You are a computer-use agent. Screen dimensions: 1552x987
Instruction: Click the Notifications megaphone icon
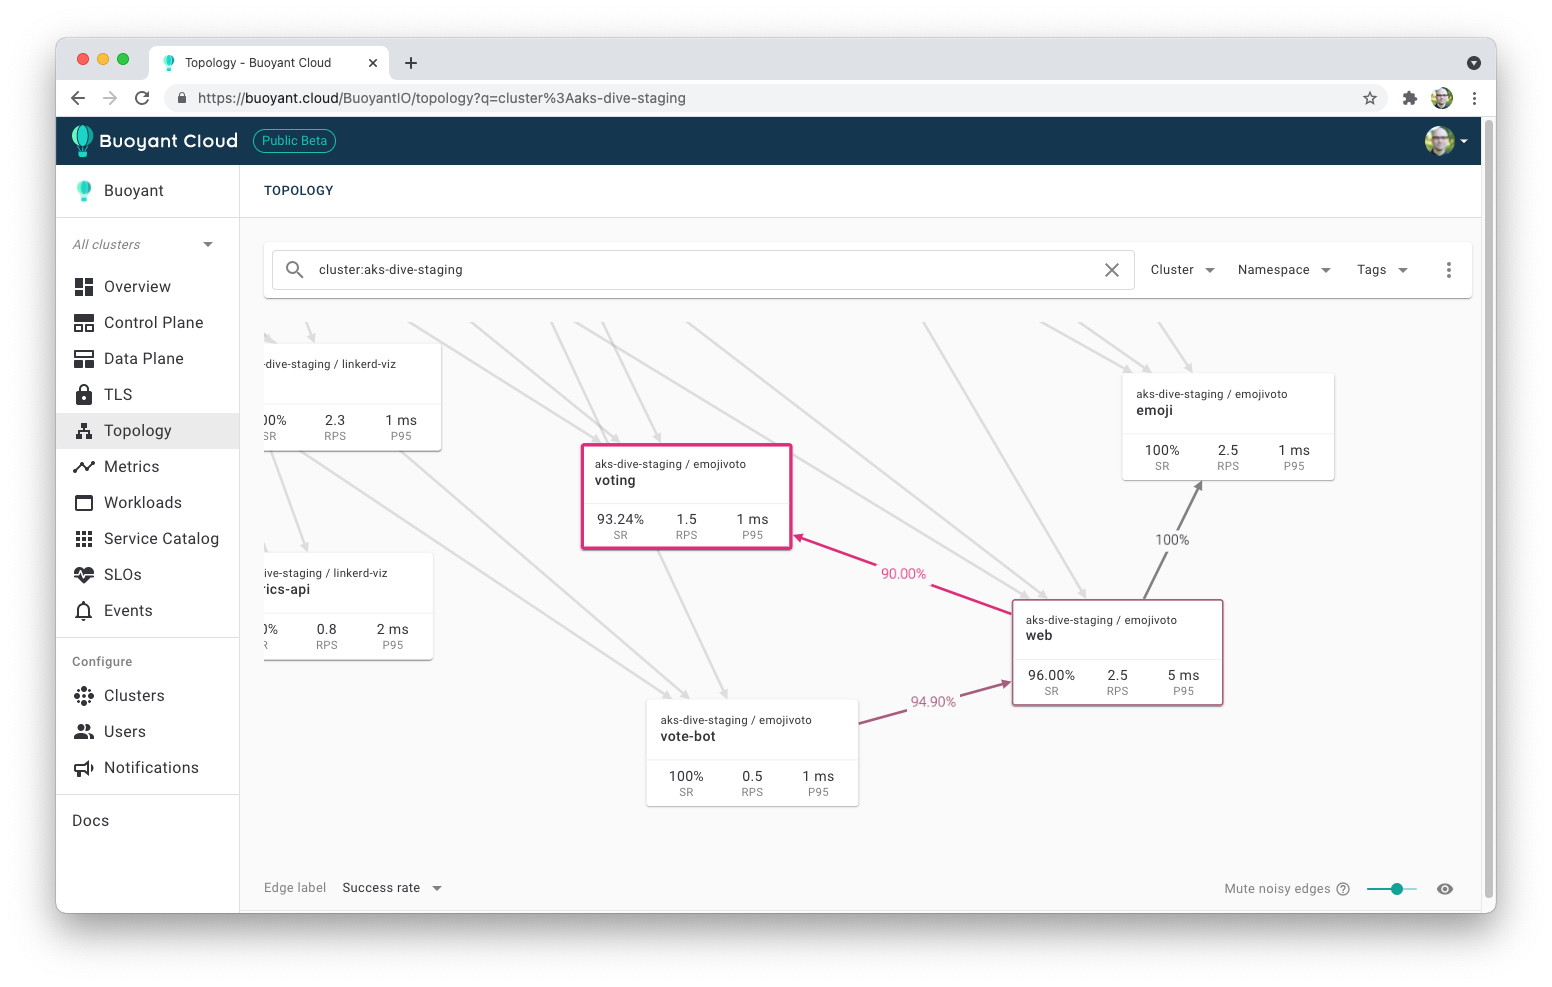pos(84,768)
